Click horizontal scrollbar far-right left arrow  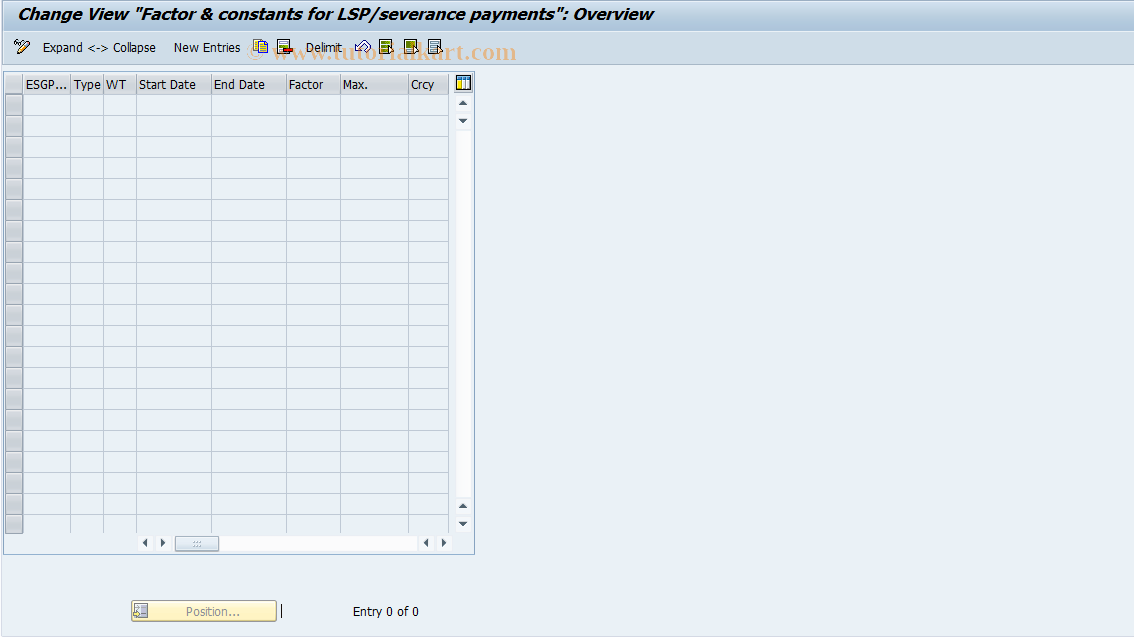click(x=426, y=543)
